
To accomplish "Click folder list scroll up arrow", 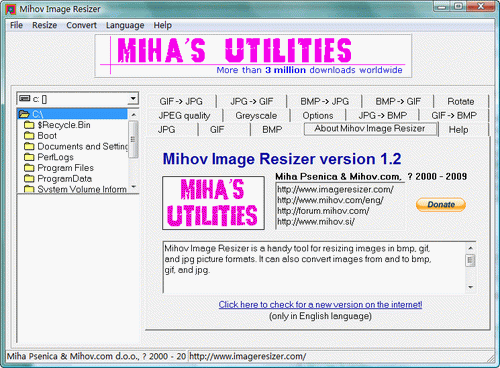I will pyautogui.click(x=133, y=114).
